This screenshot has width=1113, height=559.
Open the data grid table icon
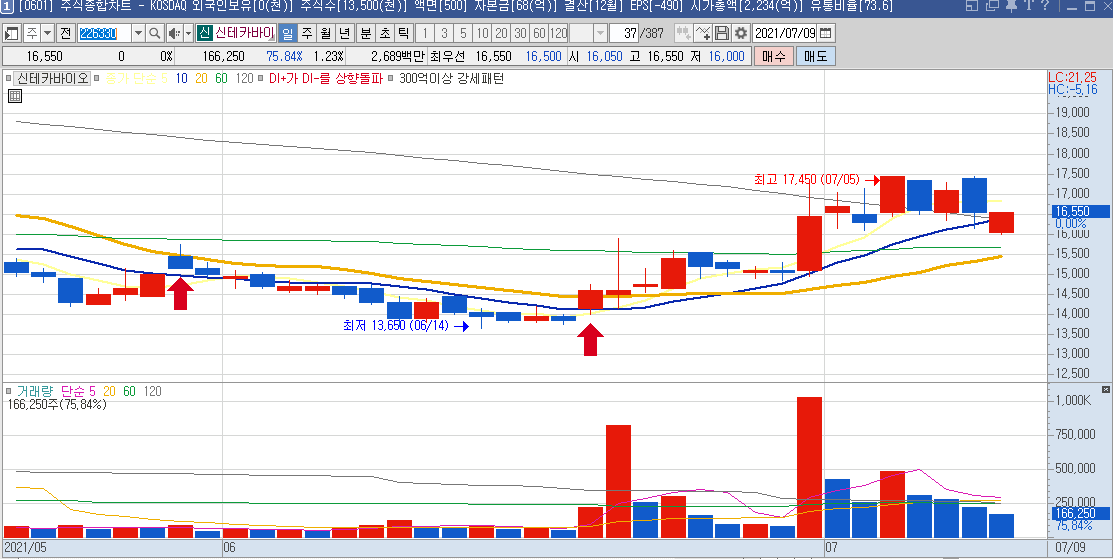(15, 96)
